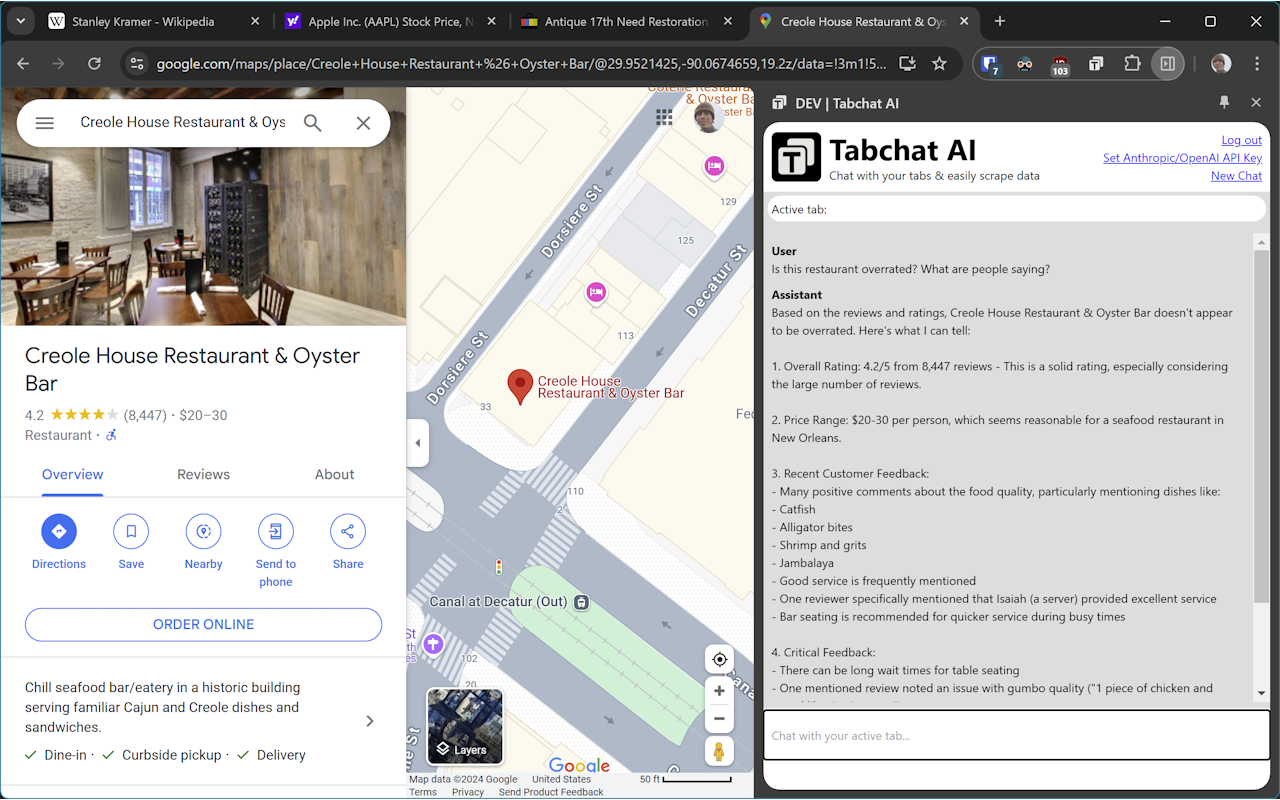1280x800 pixels.
Task: Open the Google Maps hamburger menu
Action: tap(44, 123)
